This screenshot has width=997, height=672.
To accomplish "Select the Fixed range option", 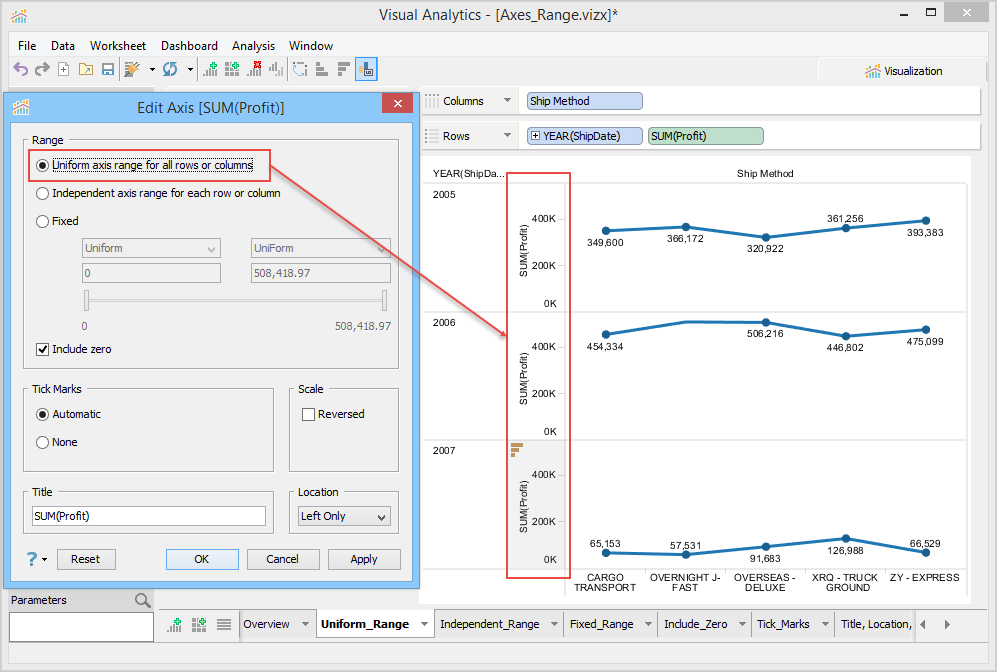I will [43, 221].
